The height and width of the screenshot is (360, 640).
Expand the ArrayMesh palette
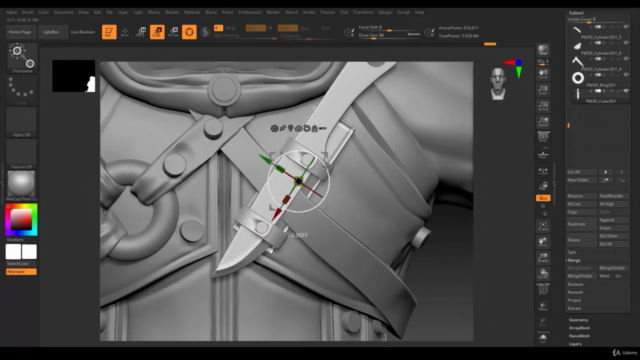point(579,328)
